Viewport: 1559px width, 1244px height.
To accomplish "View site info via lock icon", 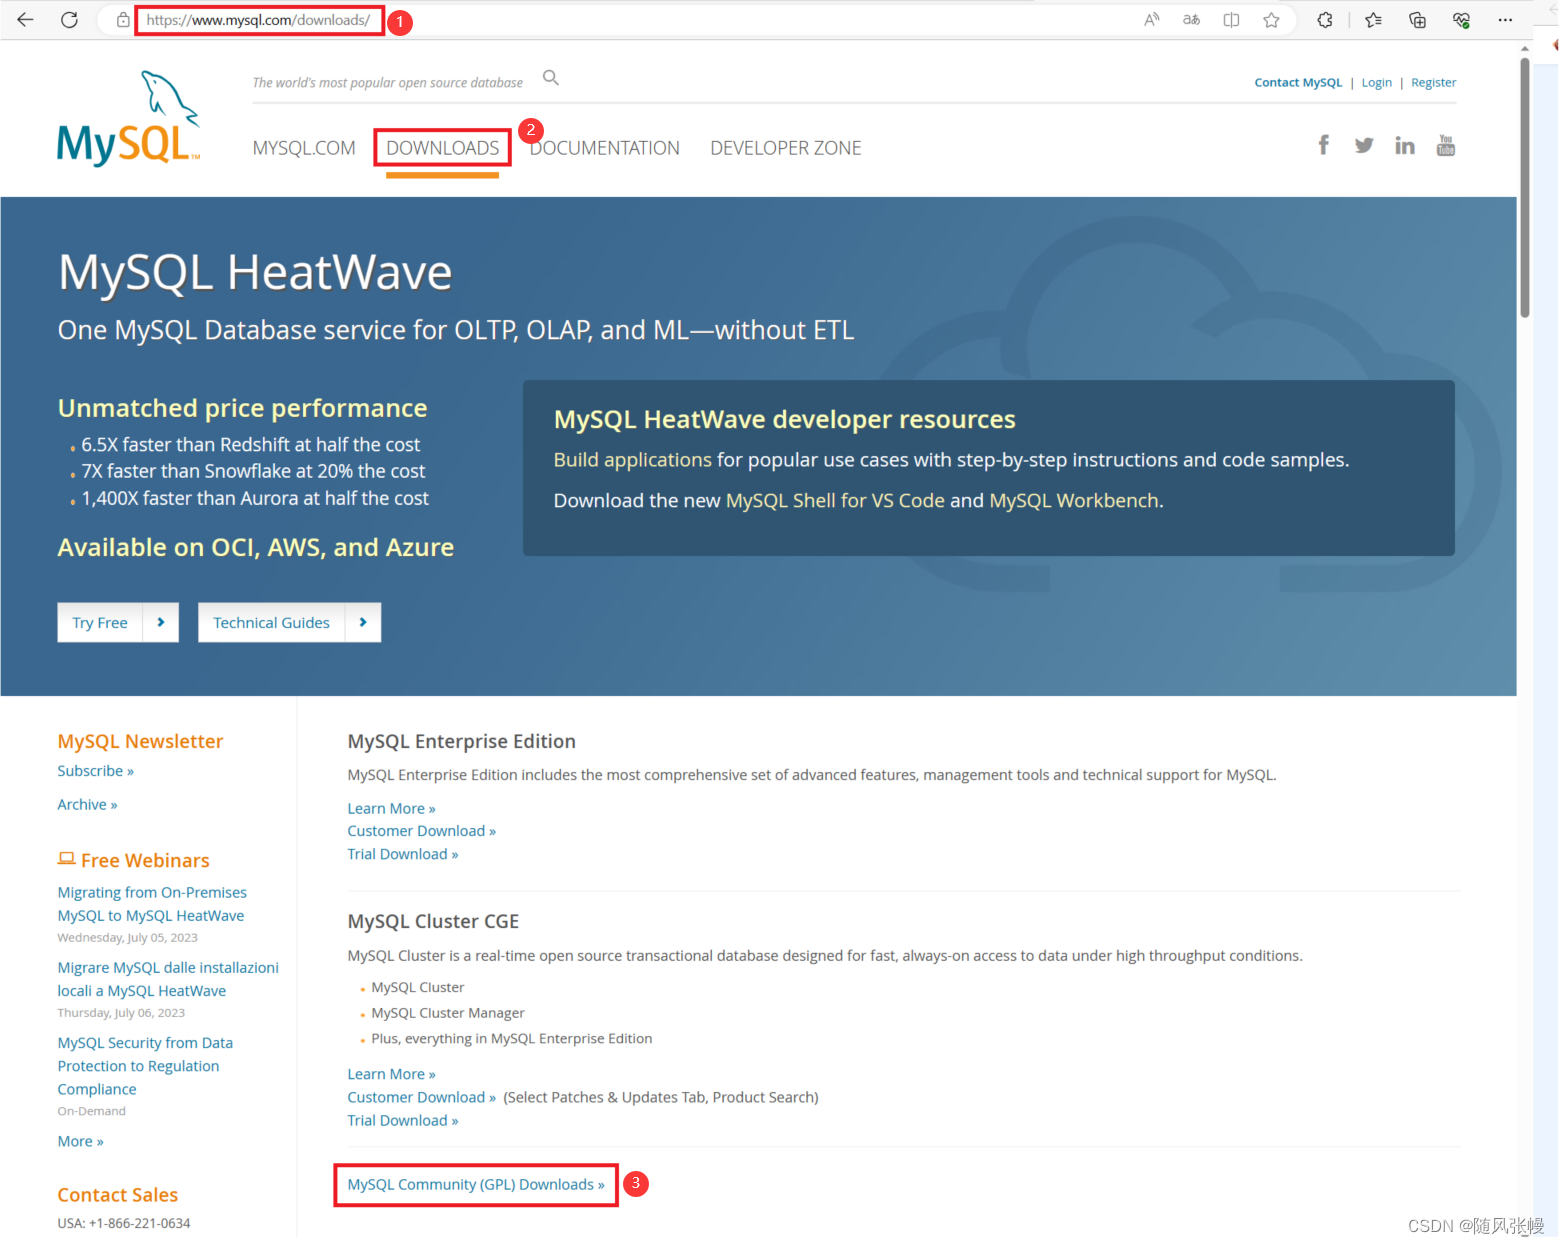I will (122, 20).
